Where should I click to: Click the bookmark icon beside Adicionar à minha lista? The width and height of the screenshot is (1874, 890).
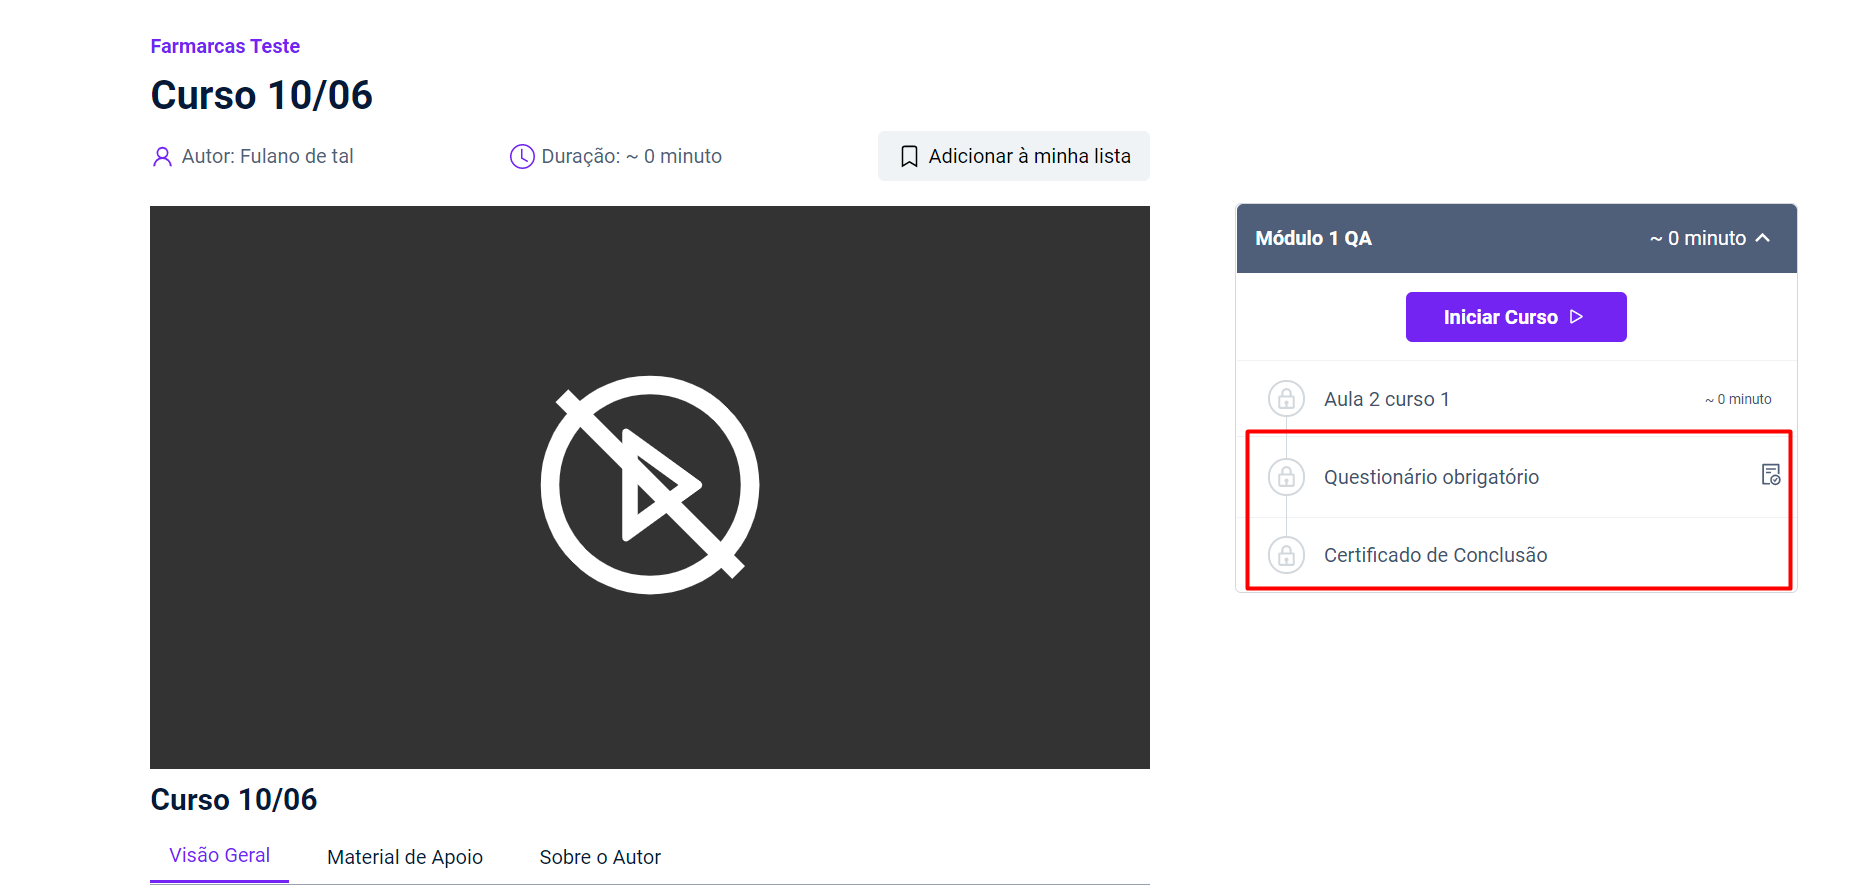tap(909, 157)
